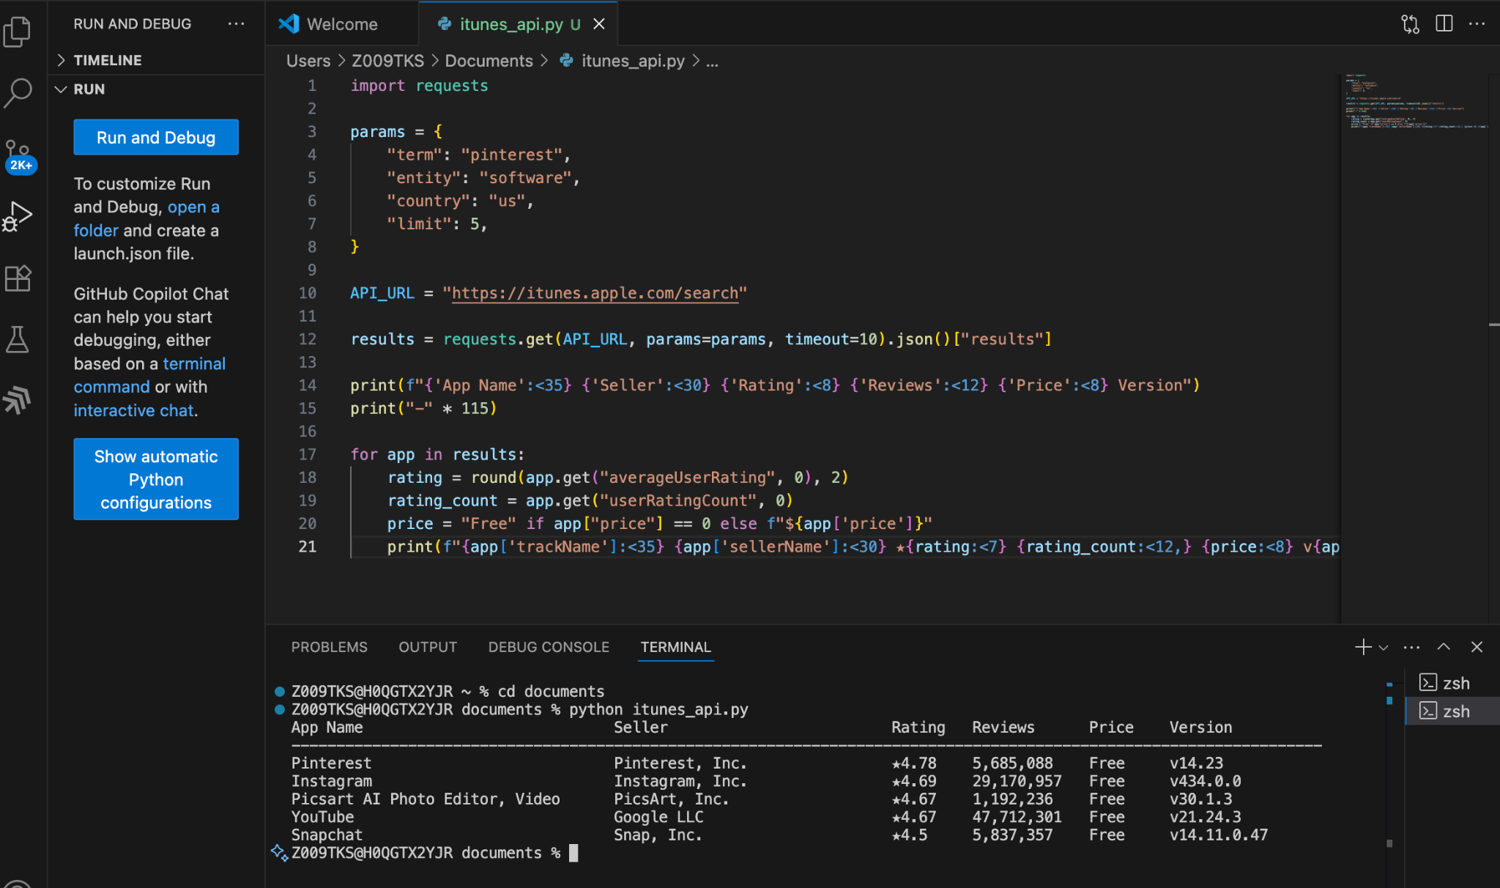Follow the 'interactive chat' link

pyautogui.click(x=134, y=410)
